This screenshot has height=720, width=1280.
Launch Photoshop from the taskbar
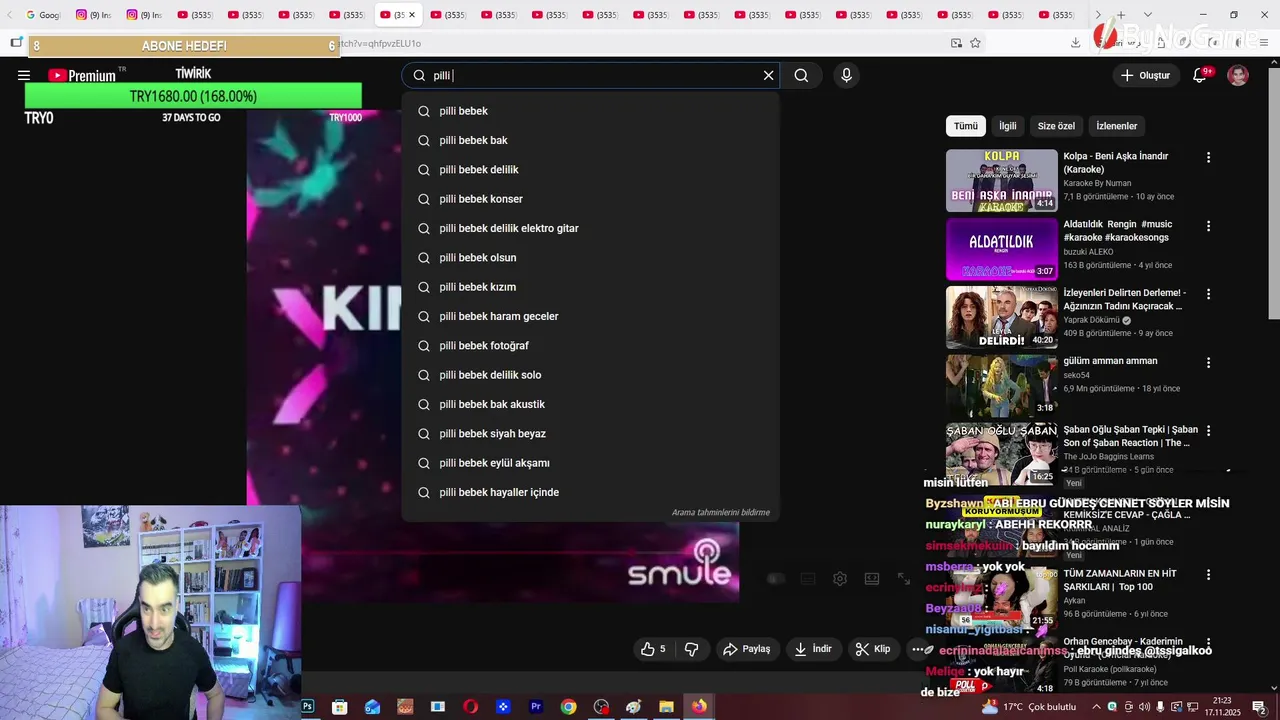pyautogui.click(x=307, y=707)
